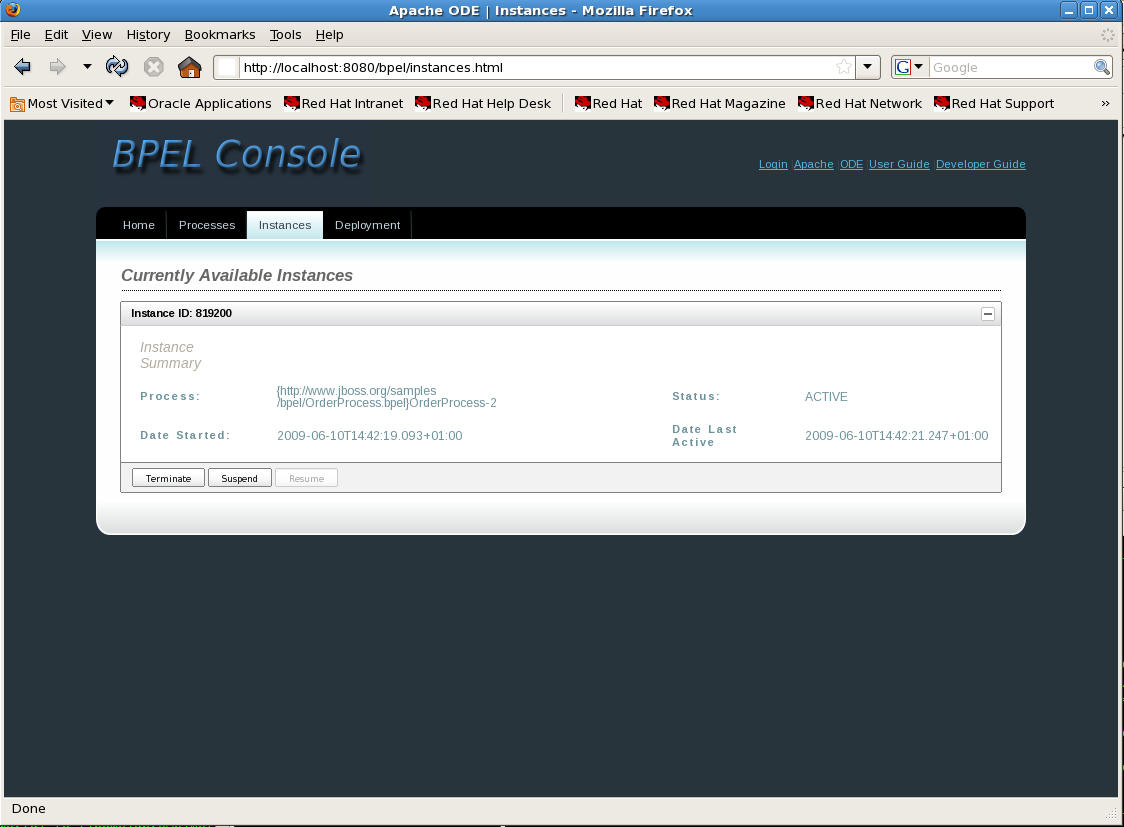Open the Edit menu
The image size is (1124, 827).
56,34
